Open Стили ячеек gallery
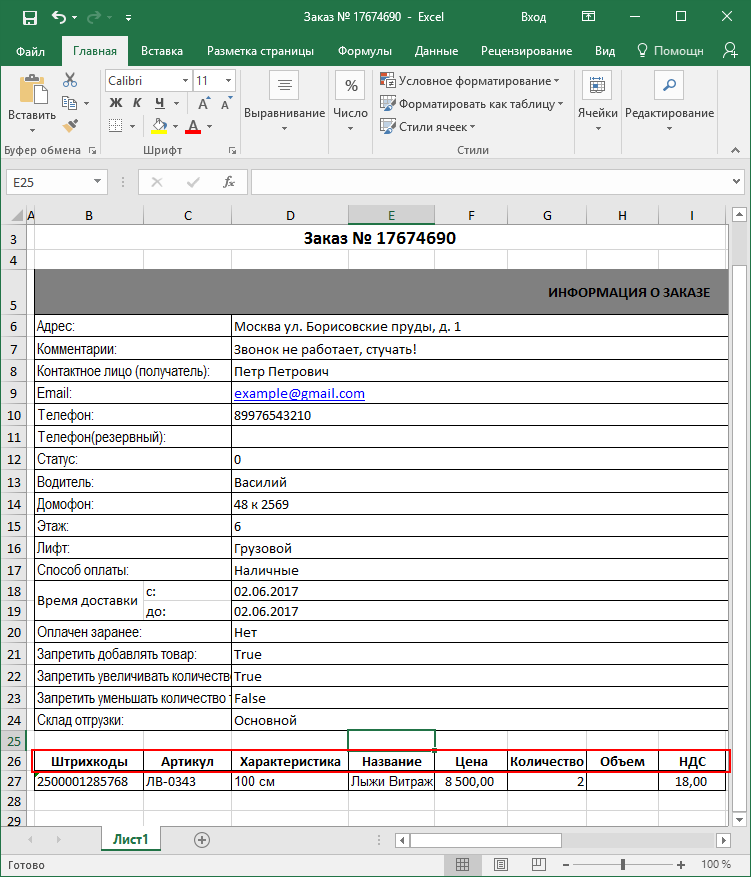The width and height of the screenshot is (751, 877). tap(428, 126)
